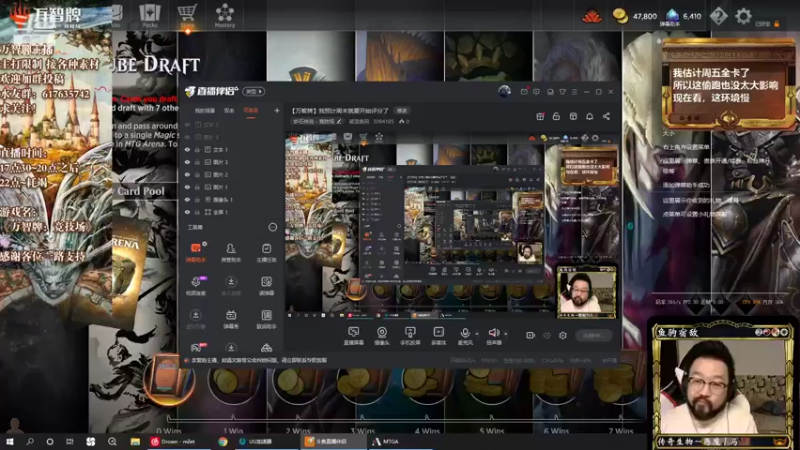Viewport: 800px width, 450px height.
Task: Open the Mastery tab in MTG Arena
Action: (224, 16)
